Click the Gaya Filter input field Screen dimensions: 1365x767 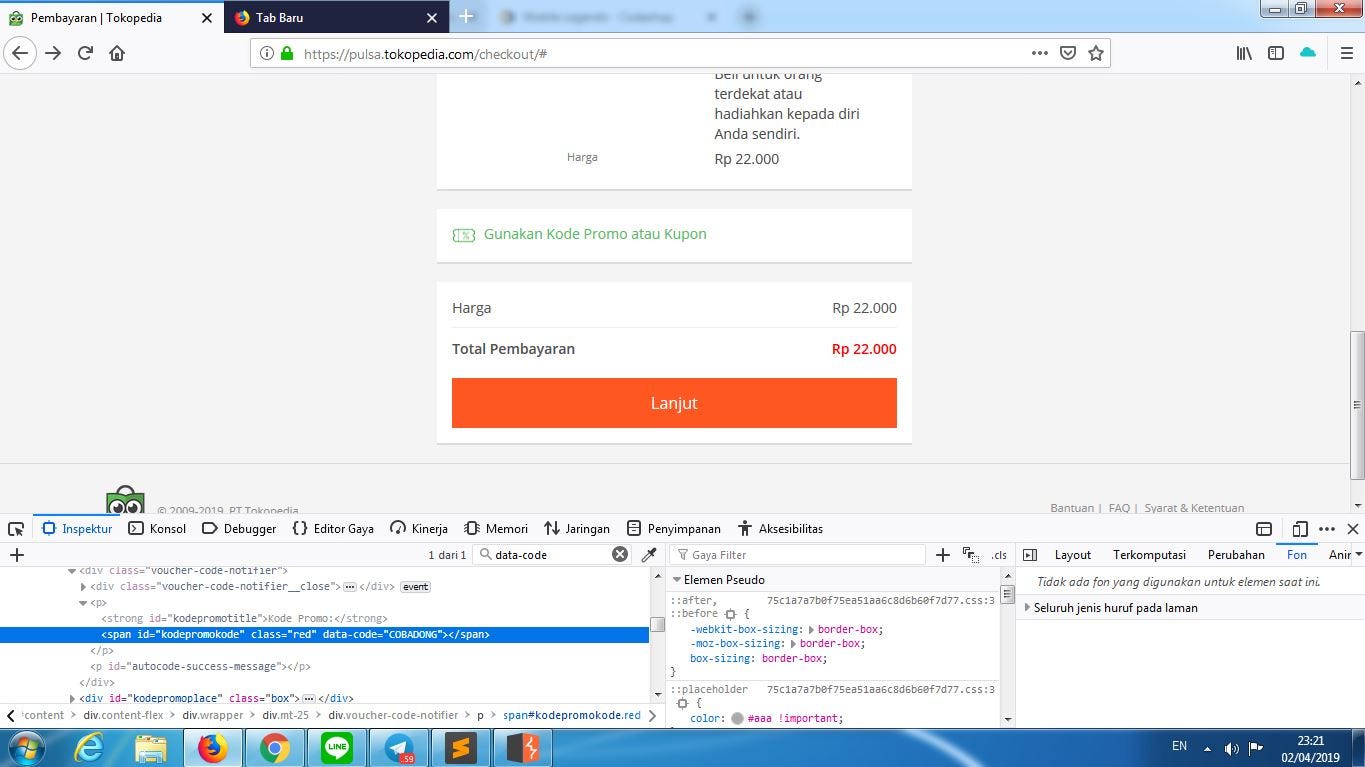pos(797,555)
